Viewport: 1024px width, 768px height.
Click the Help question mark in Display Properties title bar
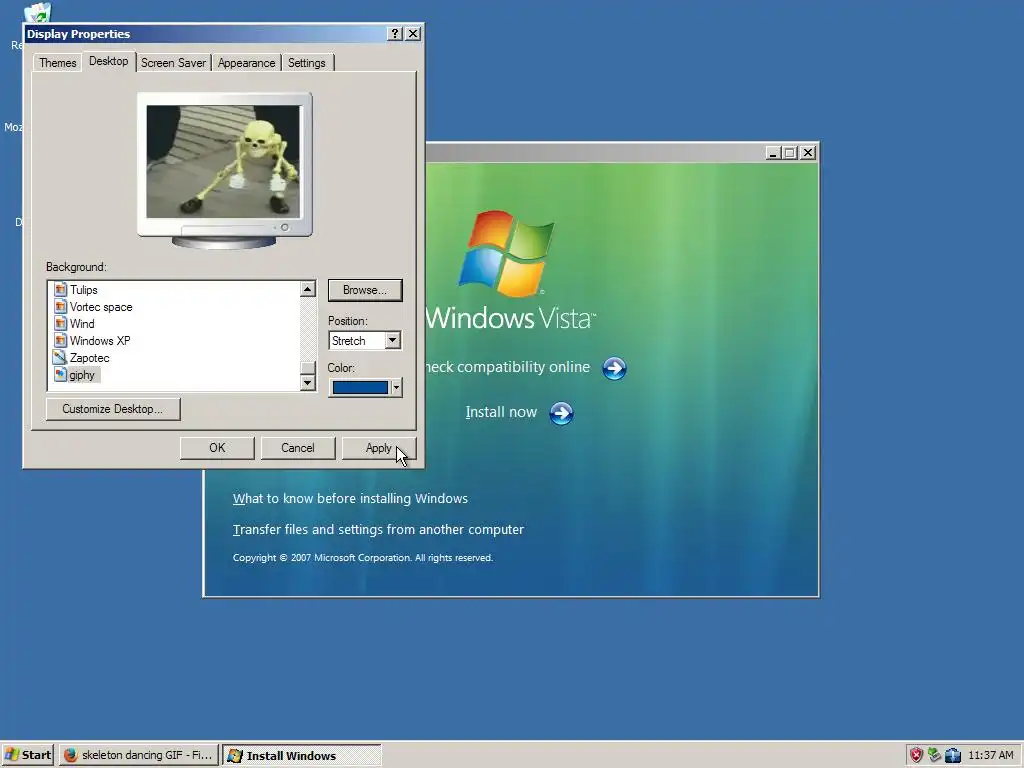pos(394,33)
